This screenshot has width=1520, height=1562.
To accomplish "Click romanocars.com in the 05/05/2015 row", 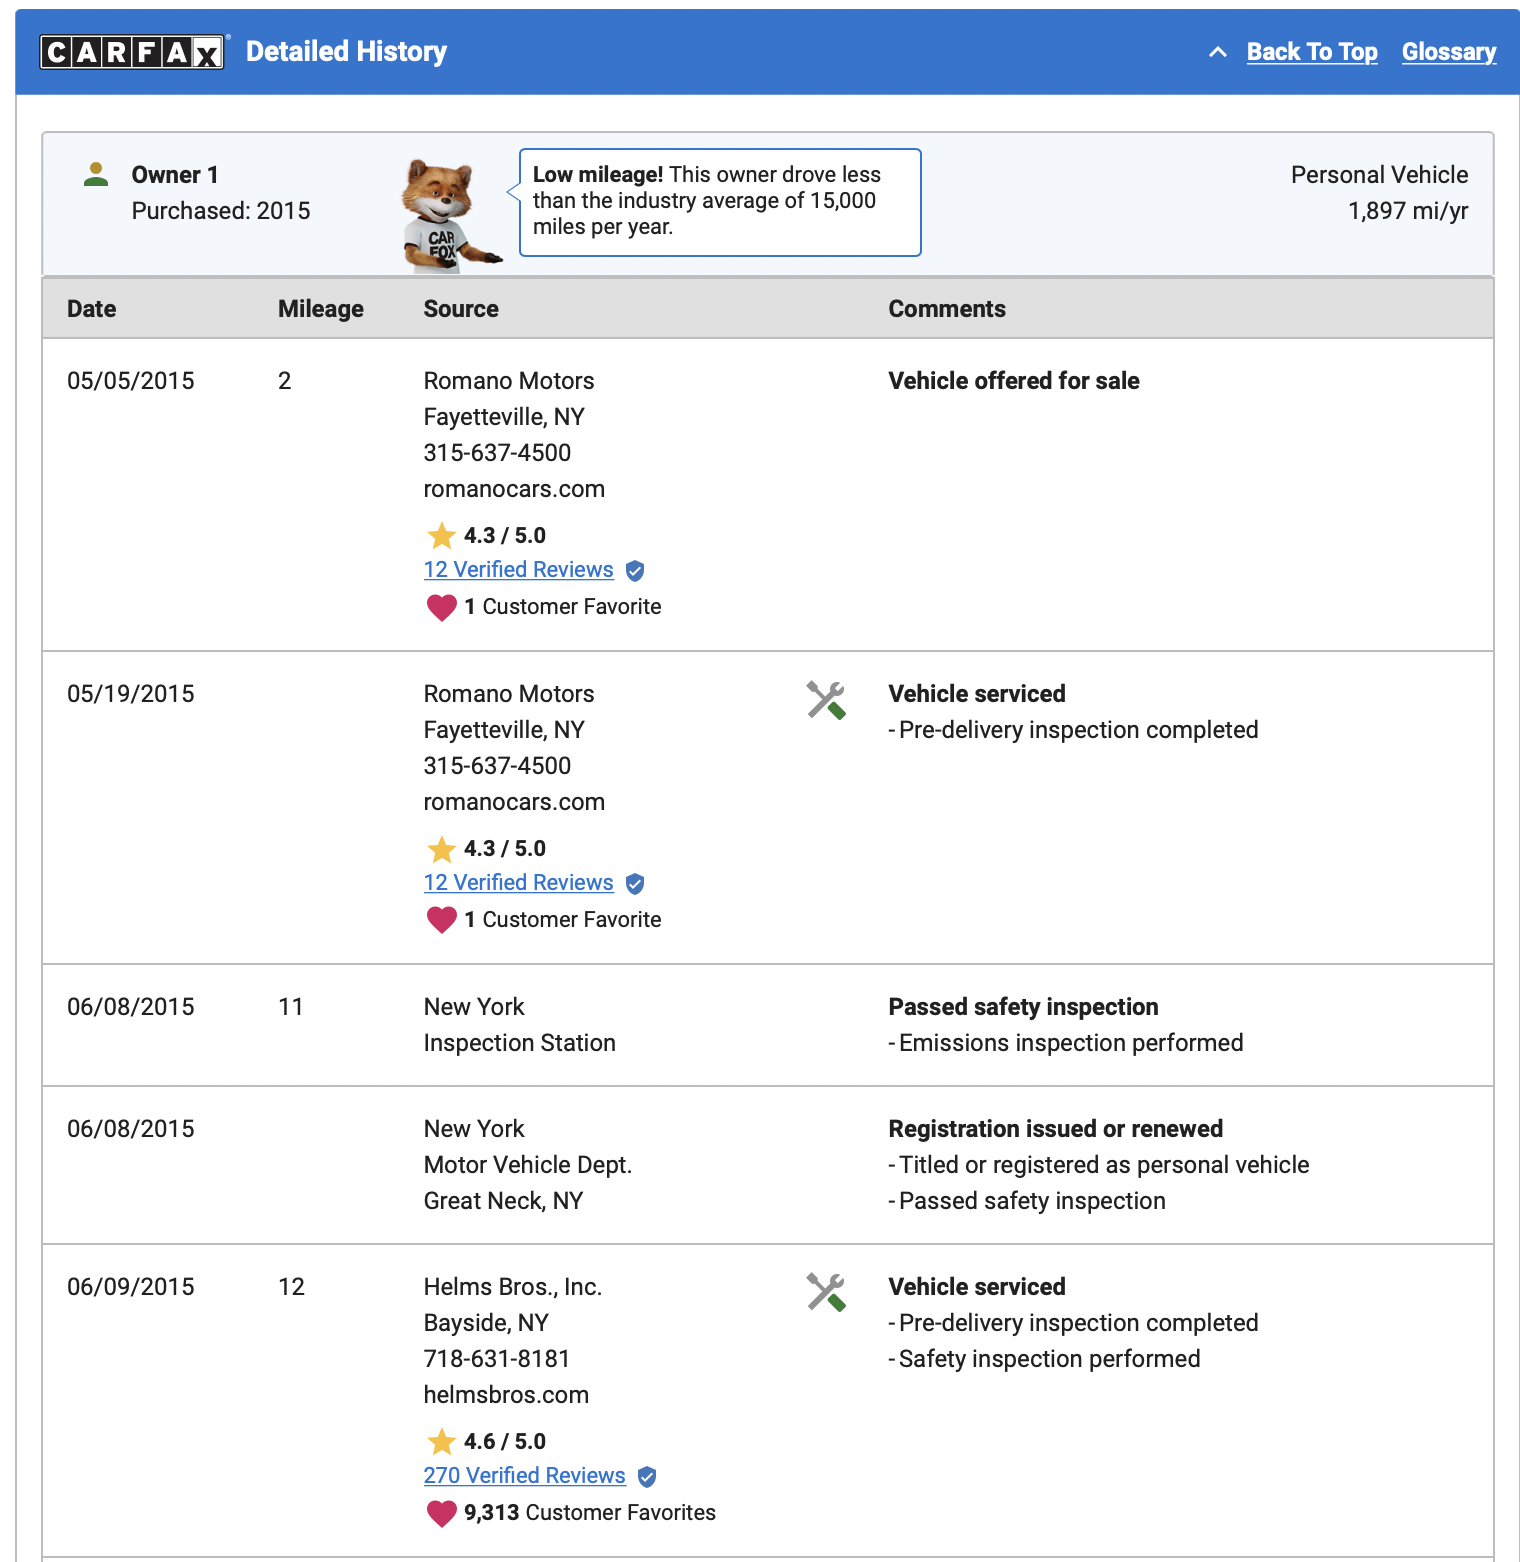I will coord(514,489).
